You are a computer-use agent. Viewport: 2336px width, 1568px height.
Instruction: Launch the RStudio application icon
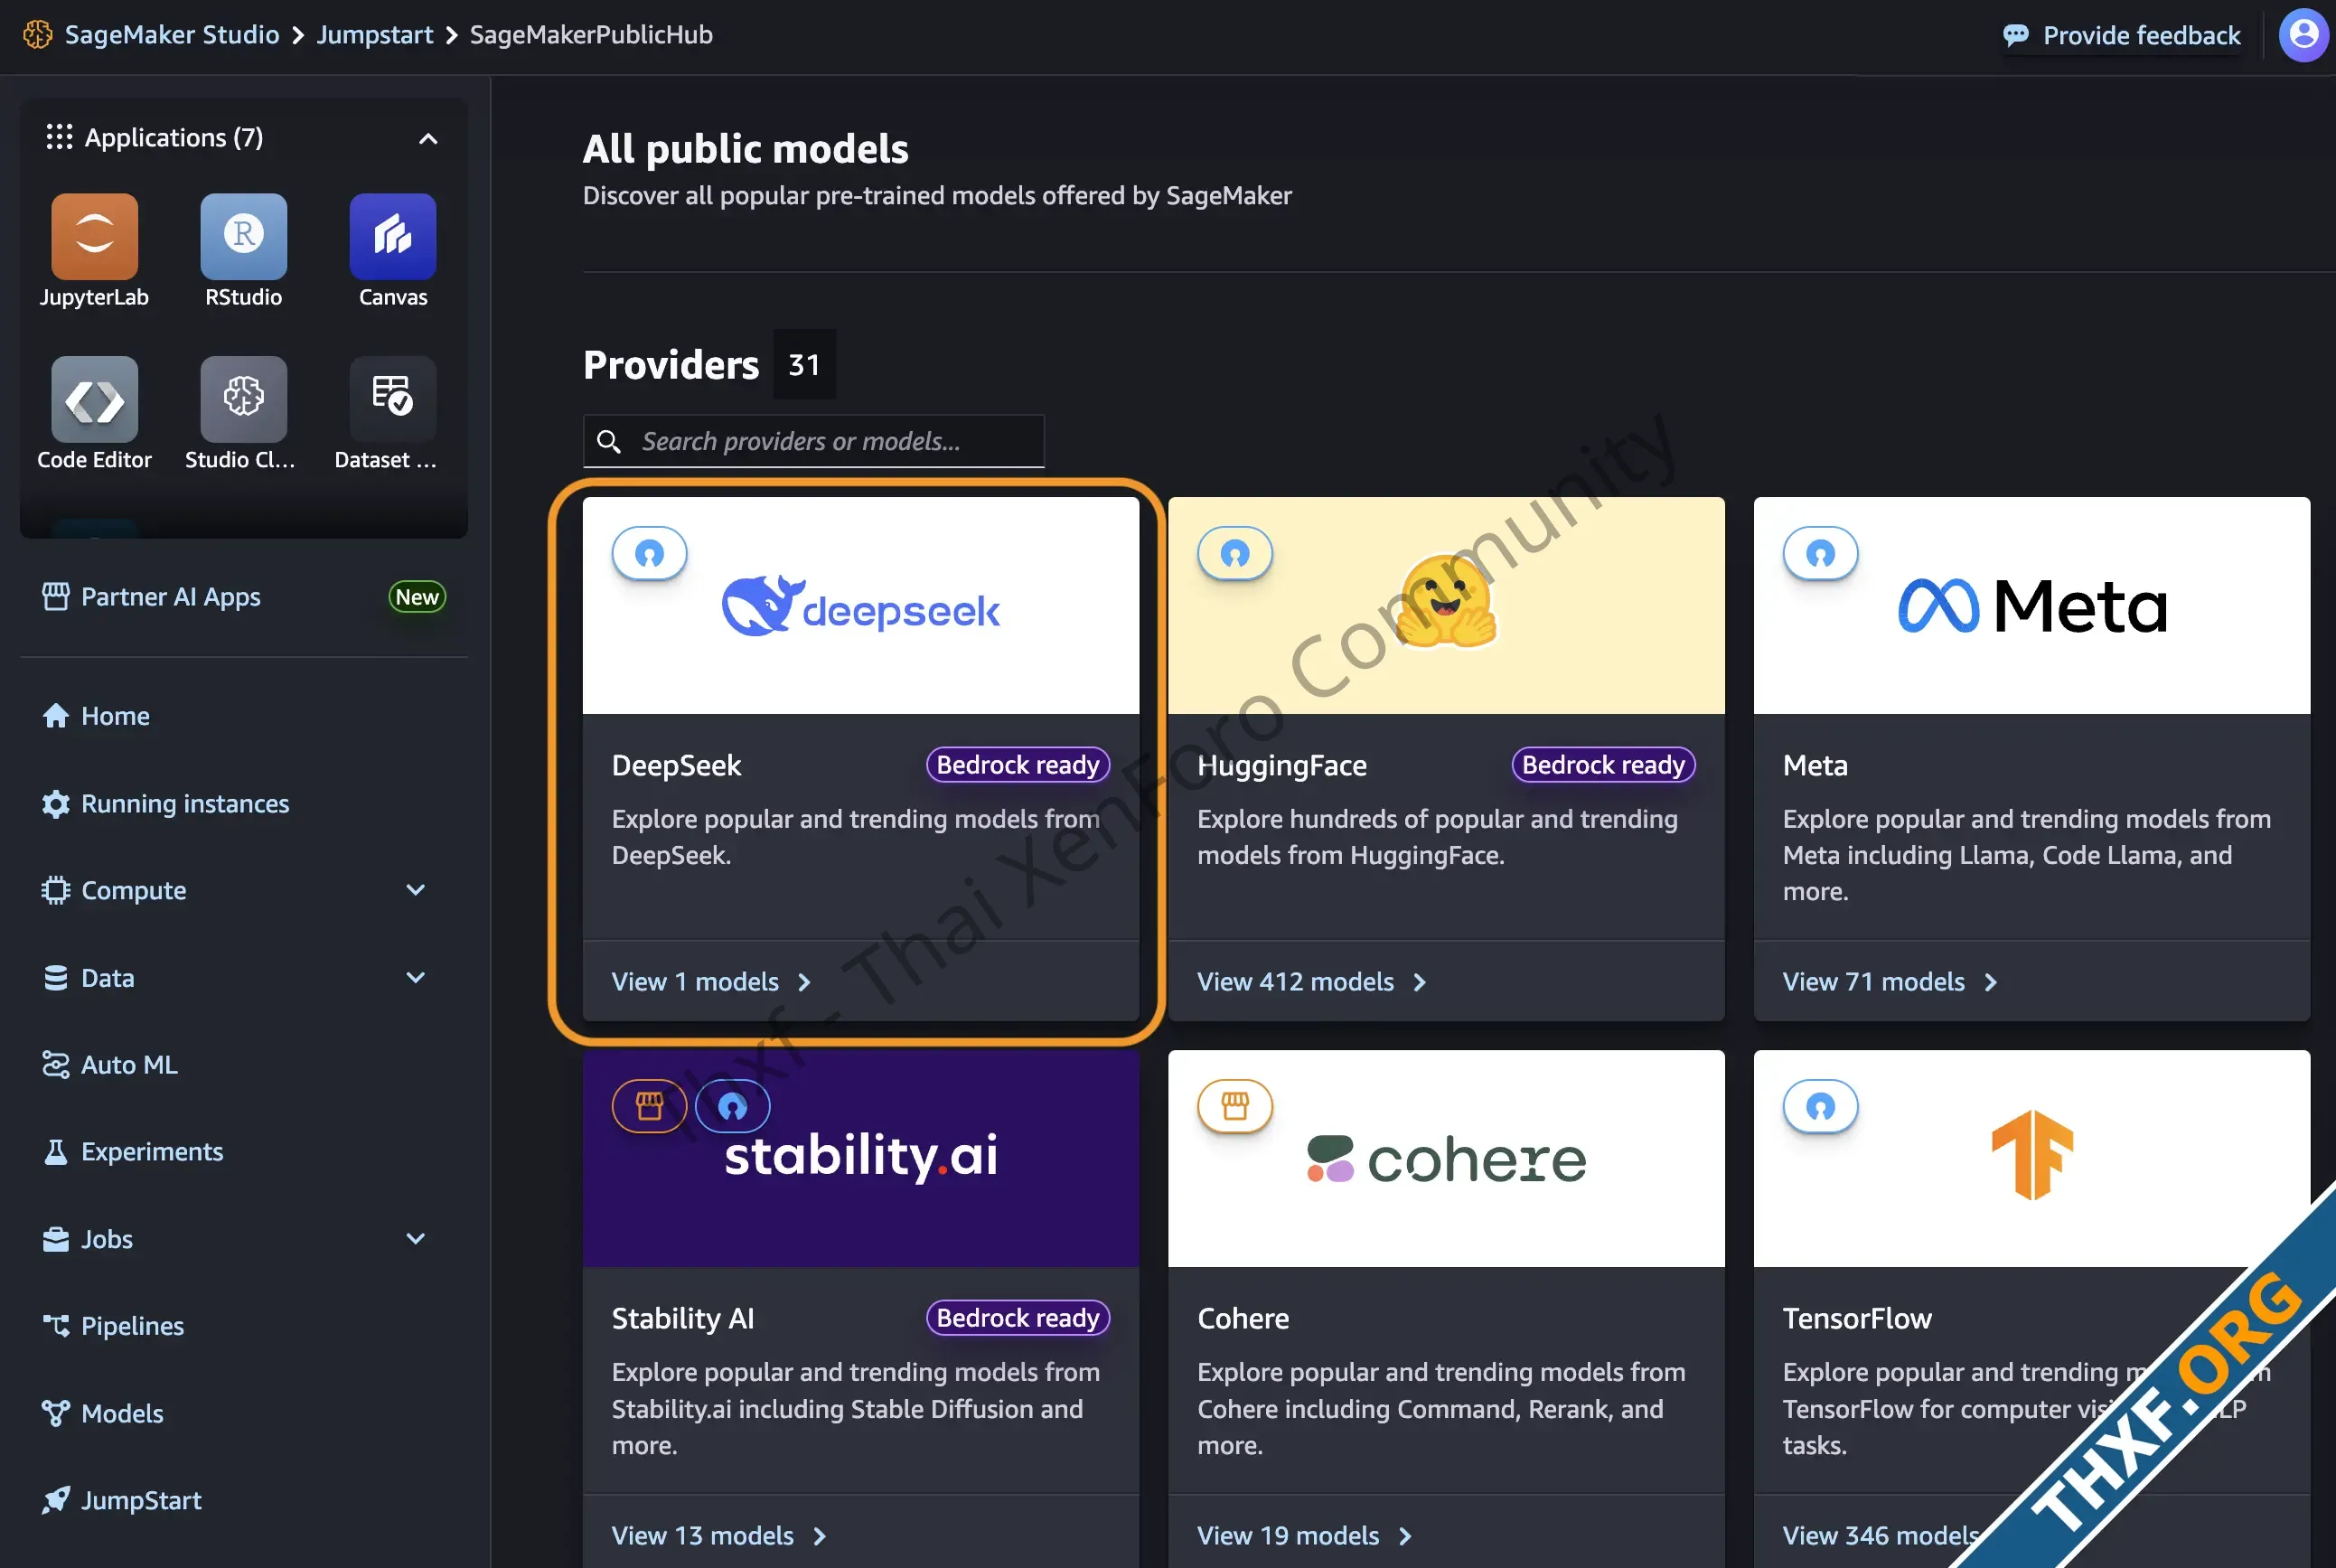(243, 237)
